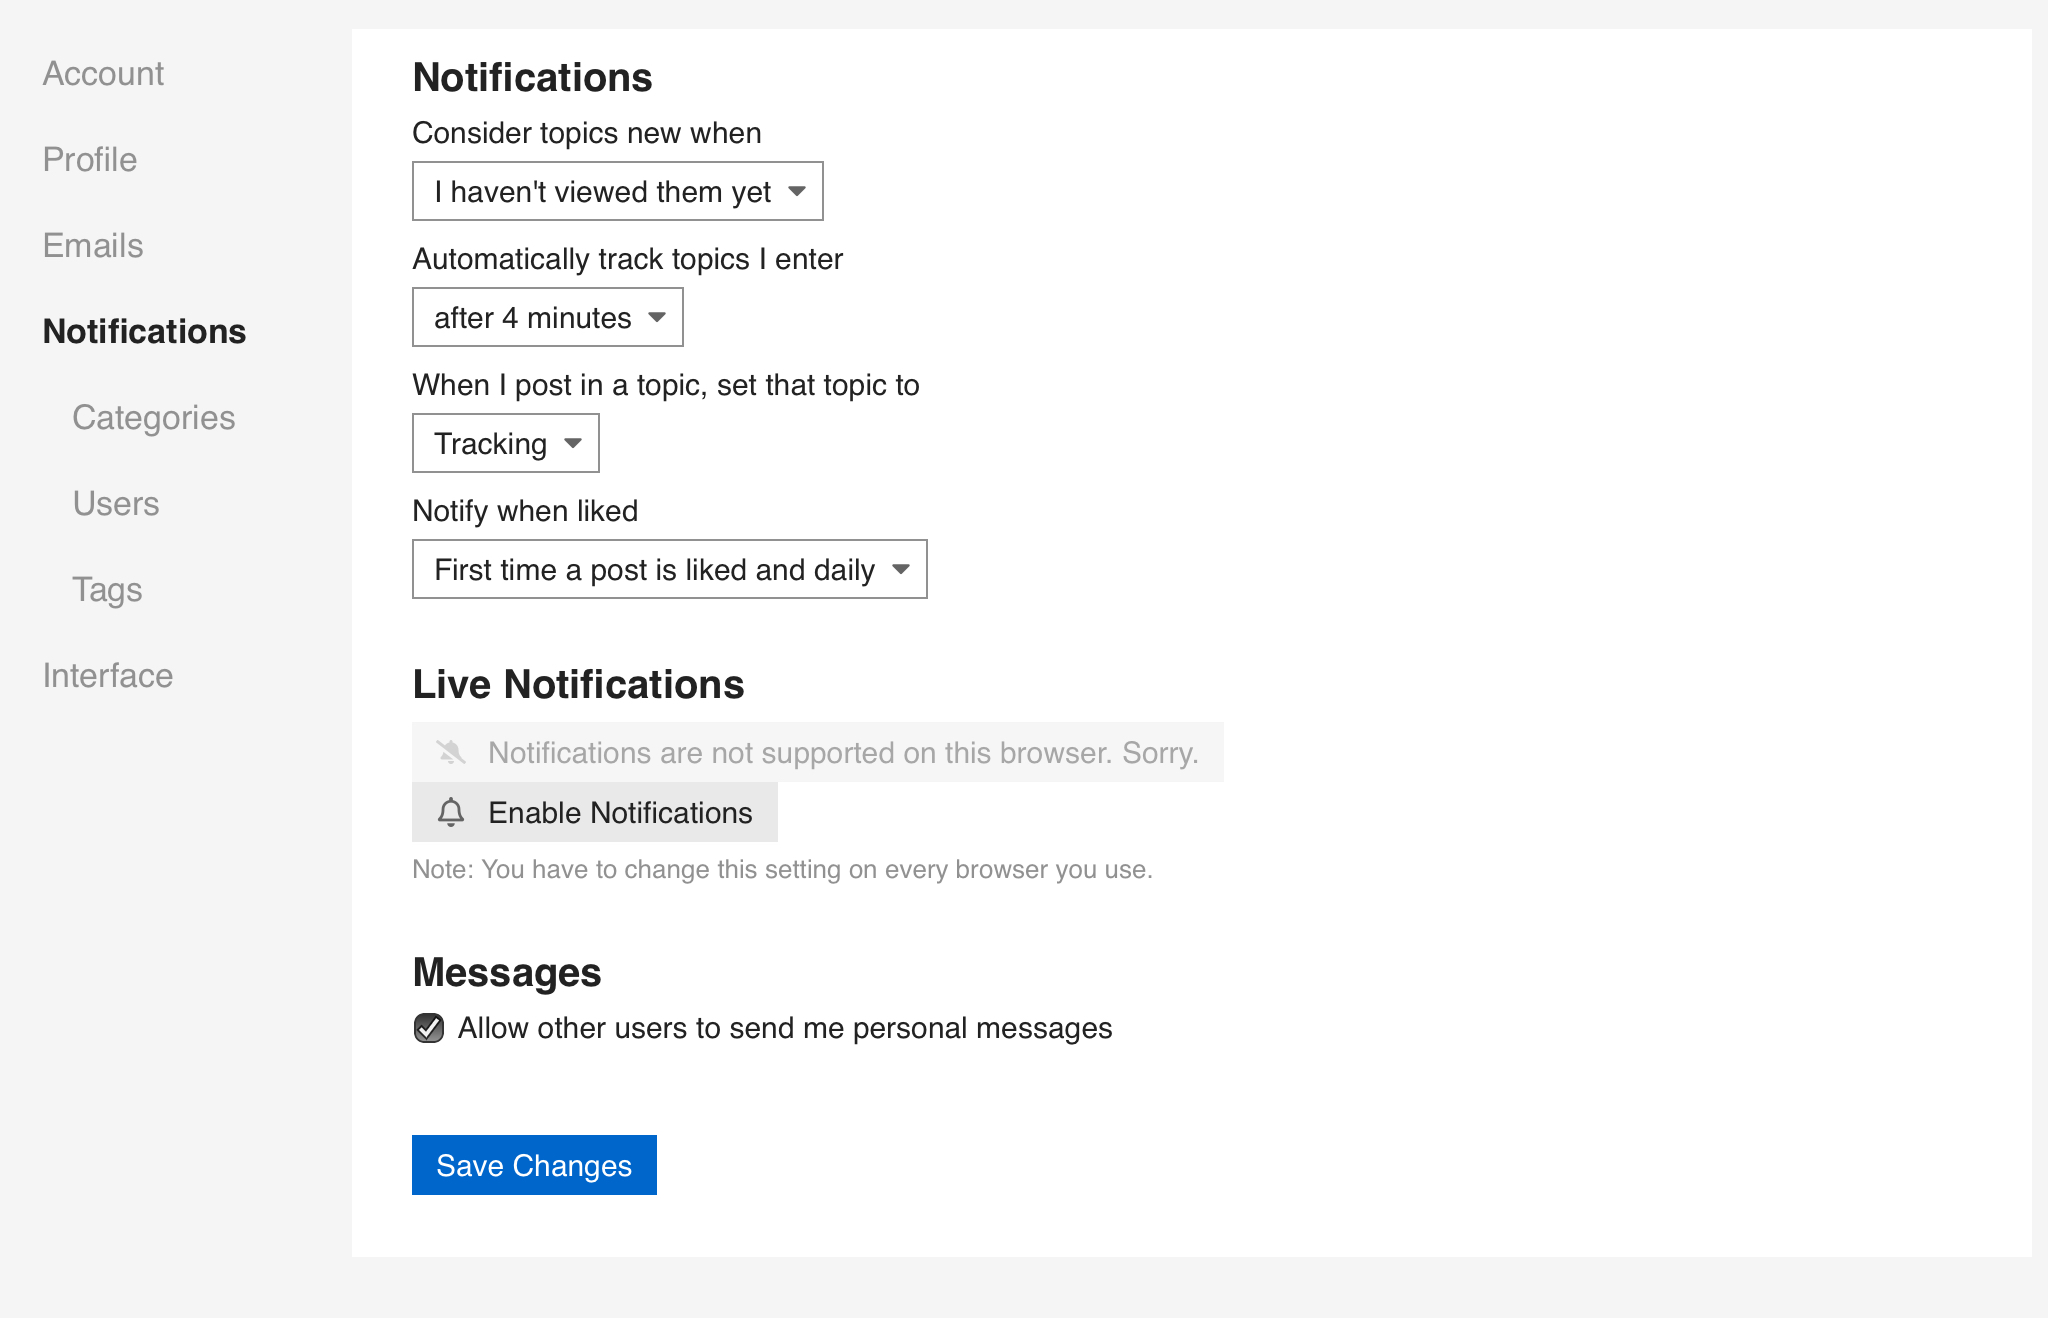The width and height of the screenshot is (2048, 1318).
Task: Click arrow on 'I haven't viewed them yet' dropdown
Action: pyautogui.click(x=797, y=191)
